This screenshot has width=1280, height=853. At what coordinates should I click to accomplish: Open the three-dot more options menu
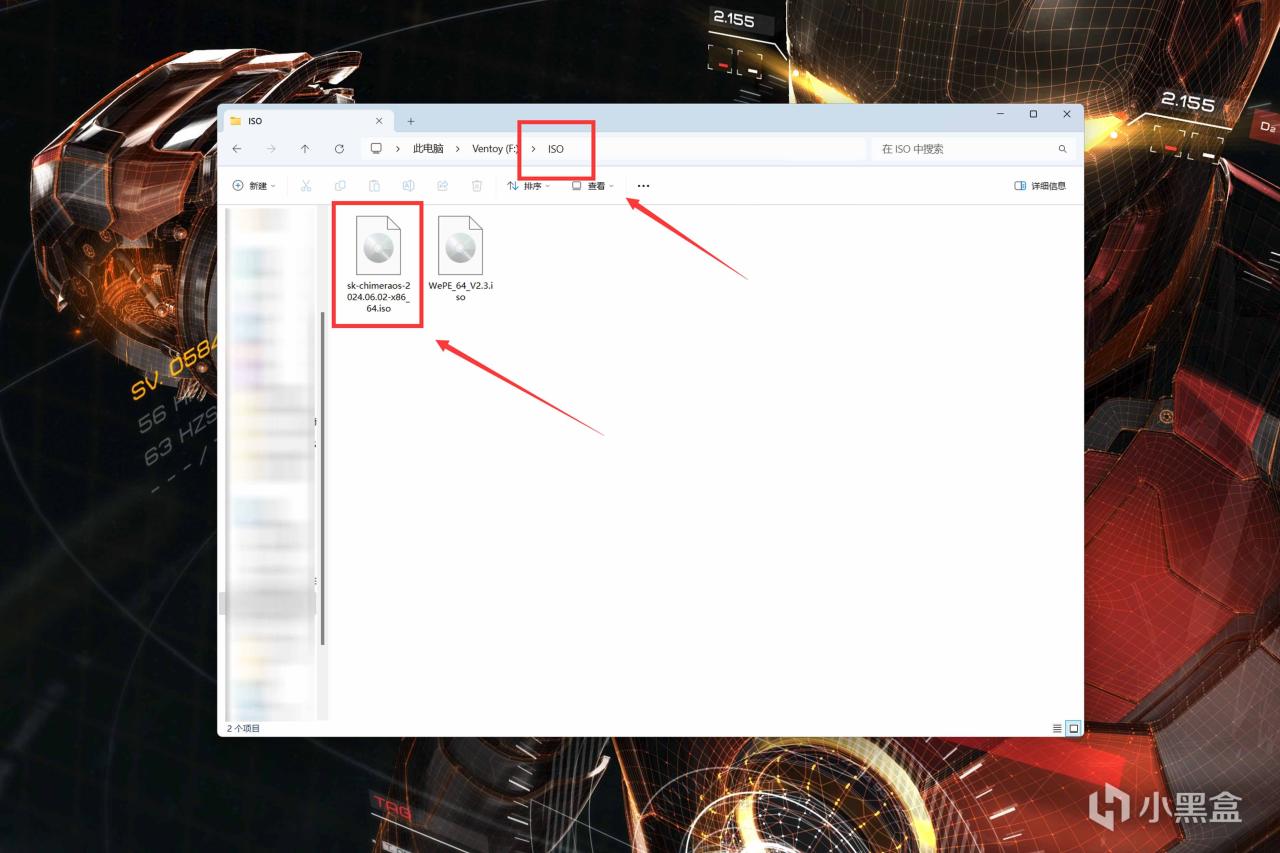coord(643,186)
